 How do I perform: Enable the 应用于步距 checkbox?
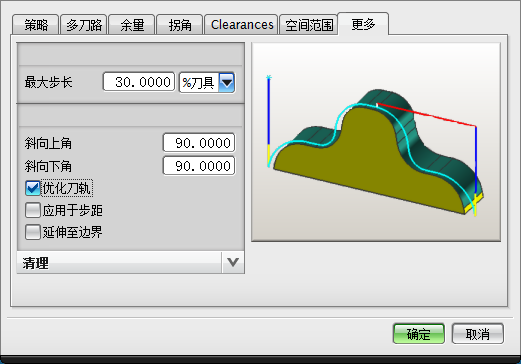pyautogui.click(x=33, y=210)
